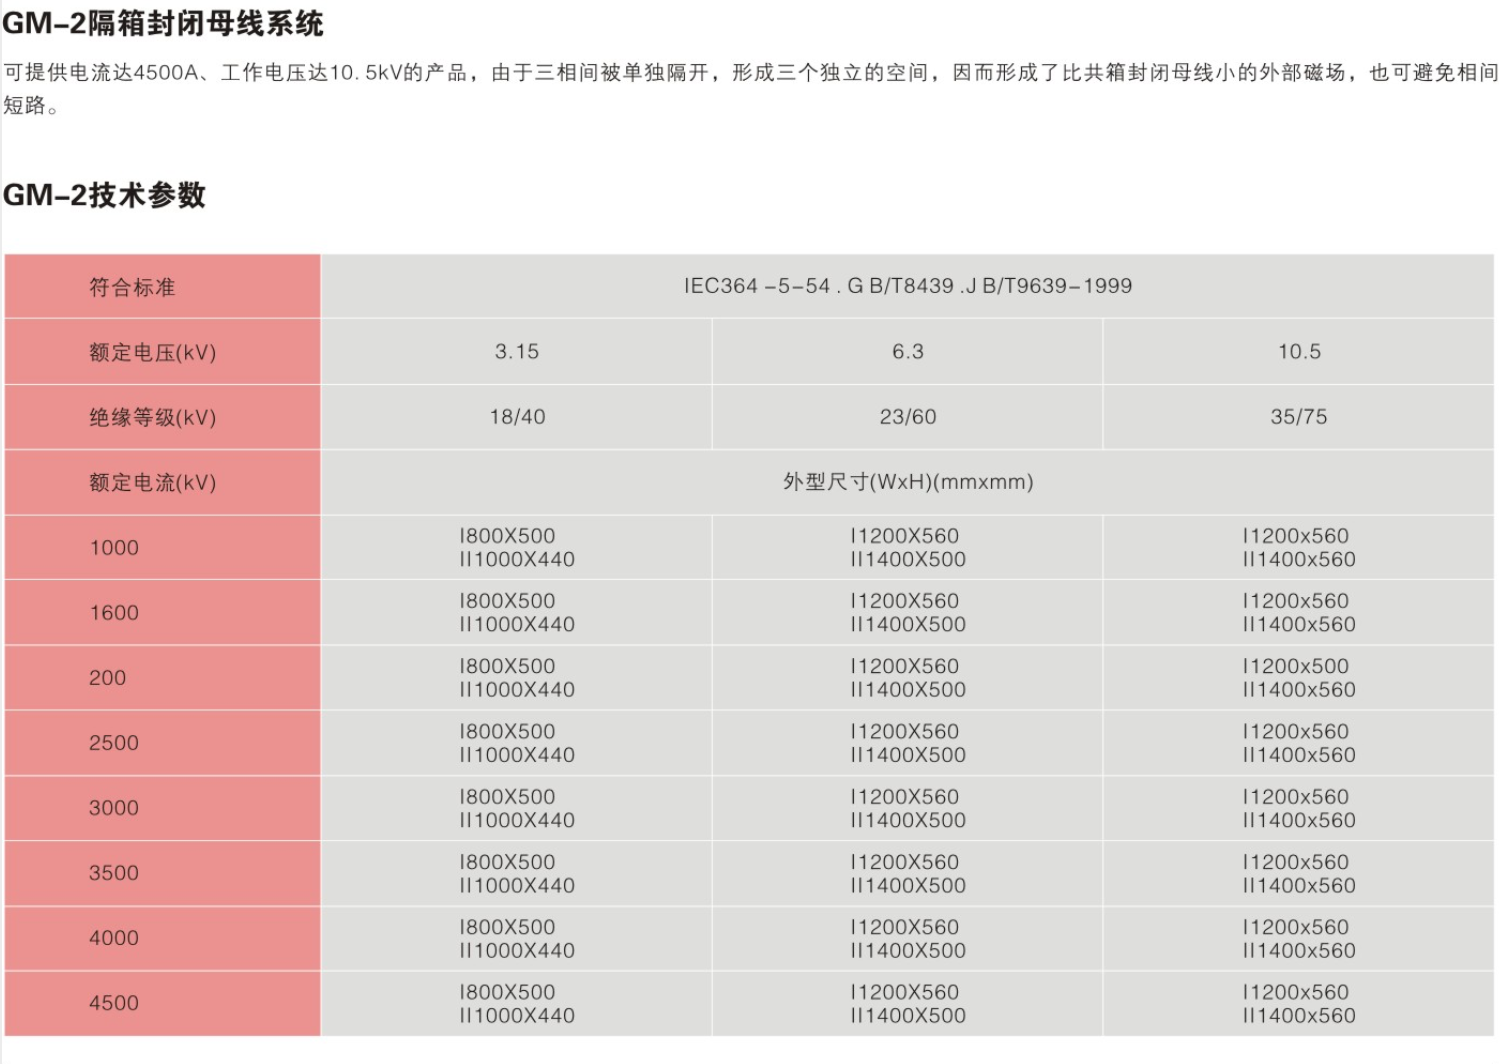Select the 1600 rated current row label
This screenshot has width=1499, height=1064.
point(162,612)
